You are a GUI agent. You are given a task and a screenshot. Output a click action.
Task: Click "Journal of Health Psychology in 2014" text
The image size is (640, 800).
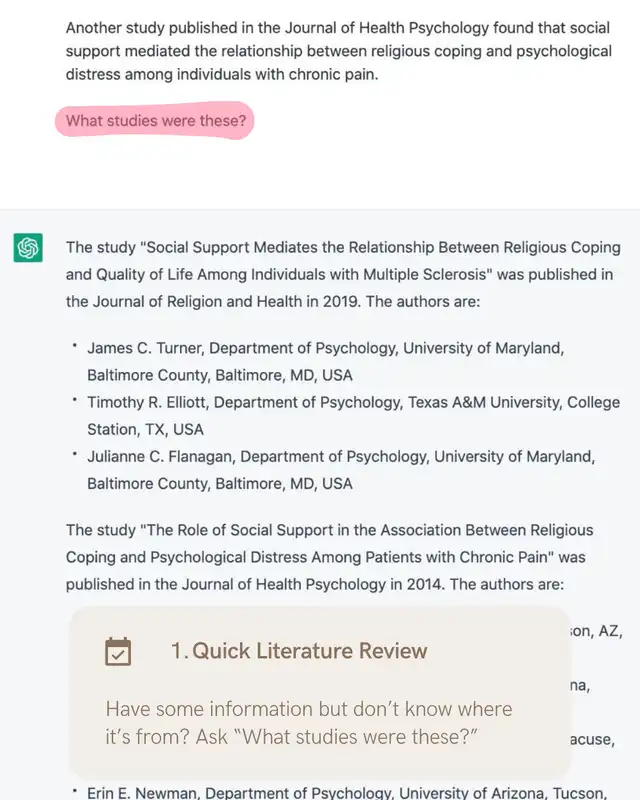[369, 584]
